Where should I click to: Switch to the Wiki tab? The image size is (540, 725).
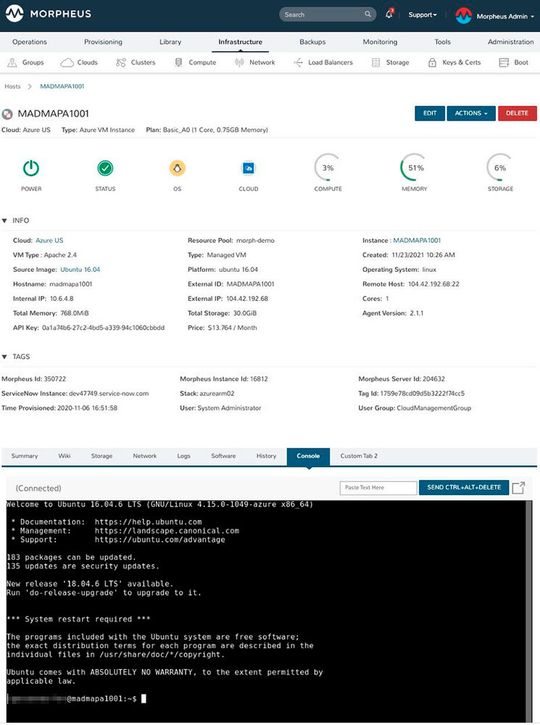click(64, 456)
